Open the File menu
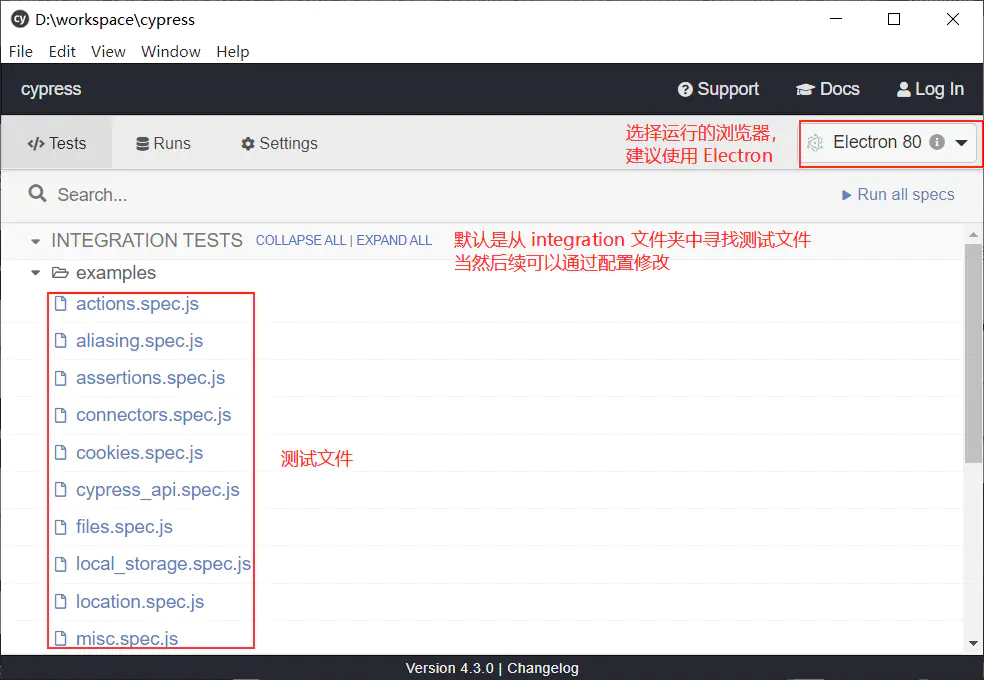The width and height of the screenshot is (984, 680). pyautogui.click(x=21, y=51)
